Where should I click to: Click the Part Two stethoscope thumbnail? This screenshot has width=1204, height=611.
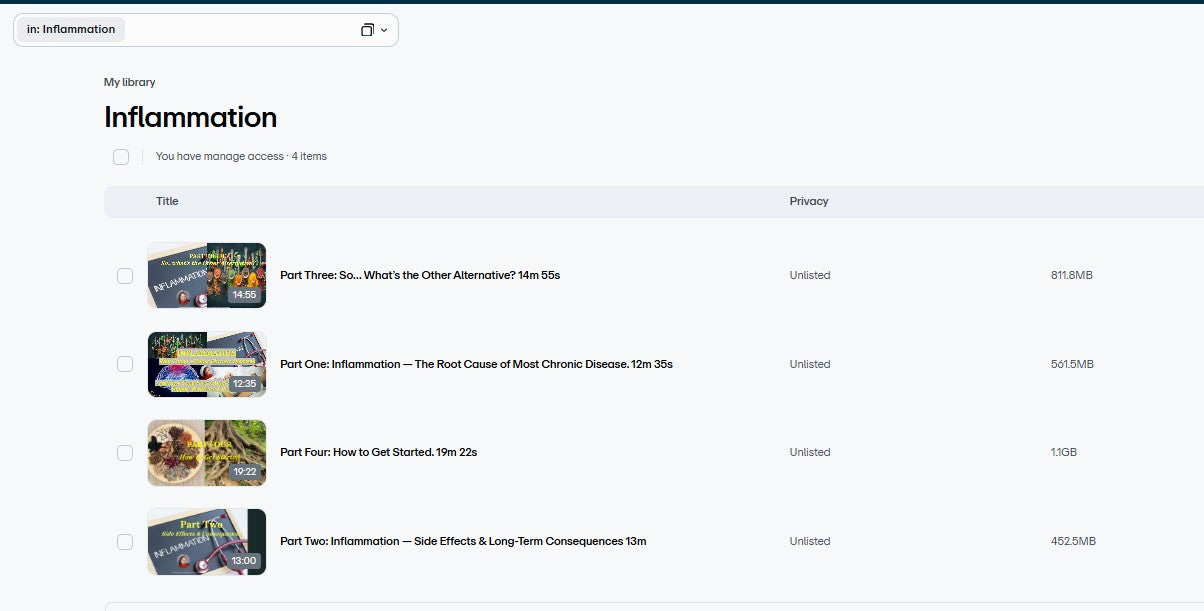207,542
